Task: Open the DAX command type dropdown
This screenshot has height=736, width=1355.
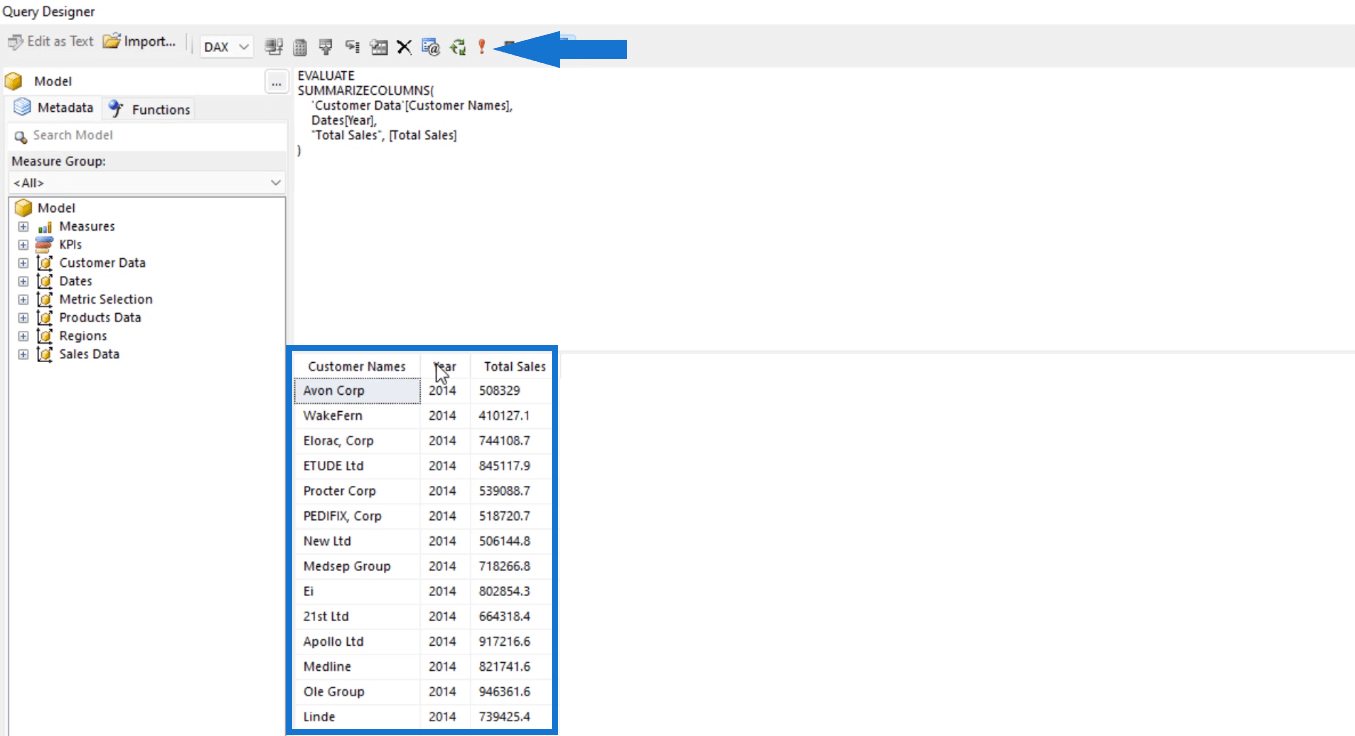Action: (x=227, y=47)
